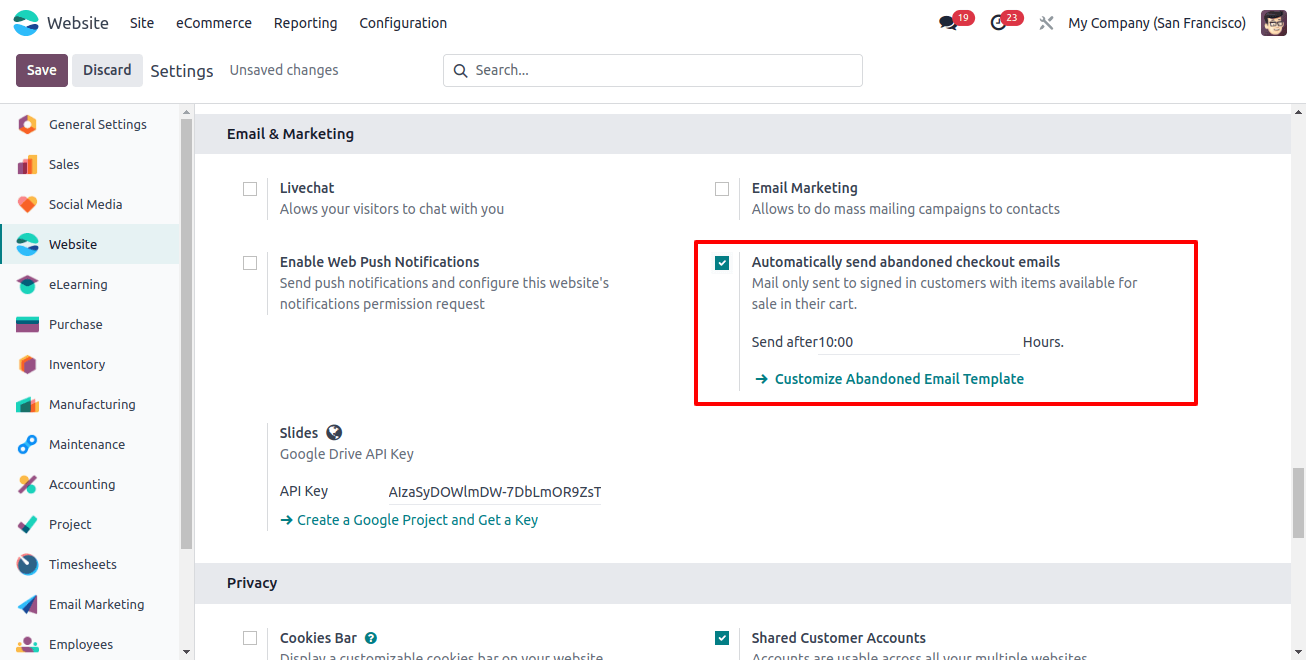This screenshot has height=660, width=1306.
Task: Click the Slides setting label
Action: pyautogui.click(x=299, y=433)
